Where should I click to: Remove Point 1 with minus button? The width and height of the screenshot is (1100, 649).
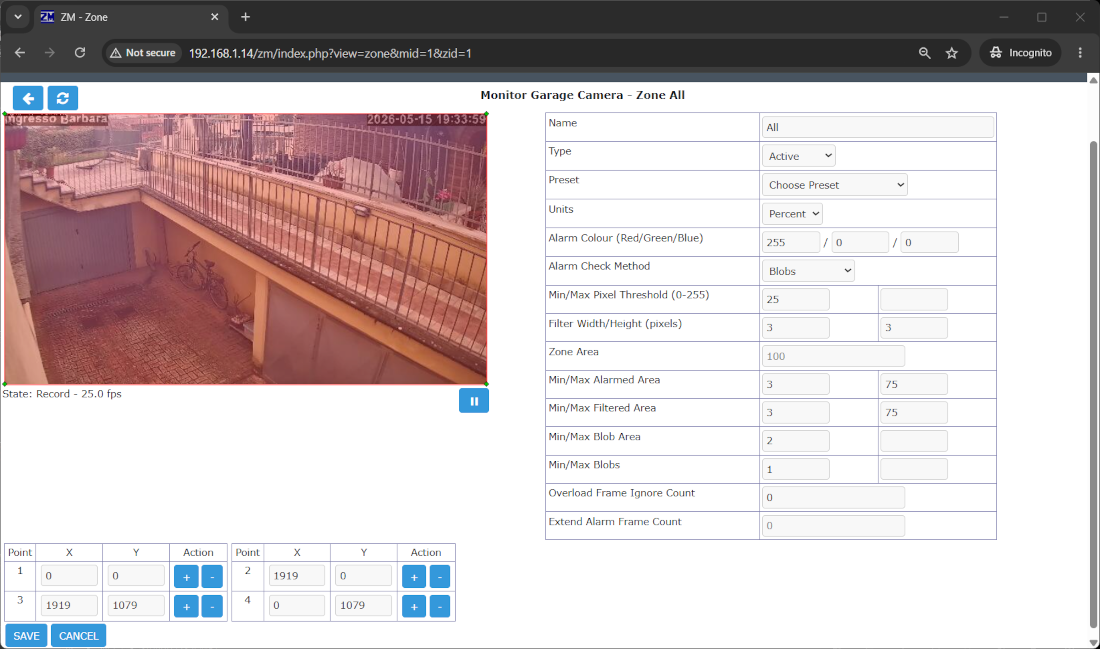coord(212,577)
